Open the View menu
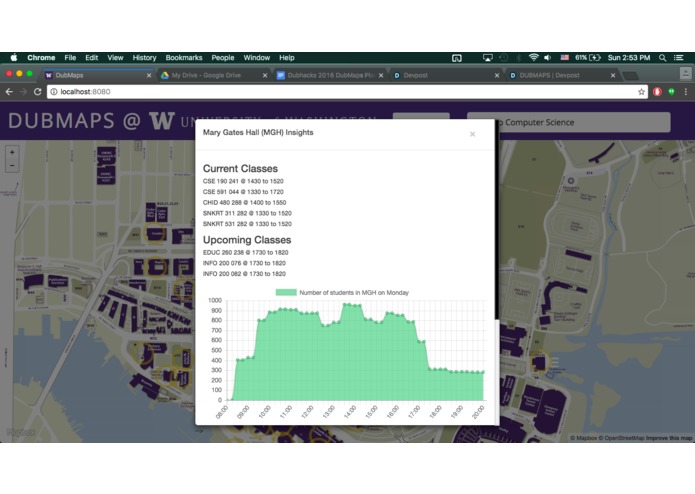The width and height of the screenshot is (695, 494). tap(115, 58)
